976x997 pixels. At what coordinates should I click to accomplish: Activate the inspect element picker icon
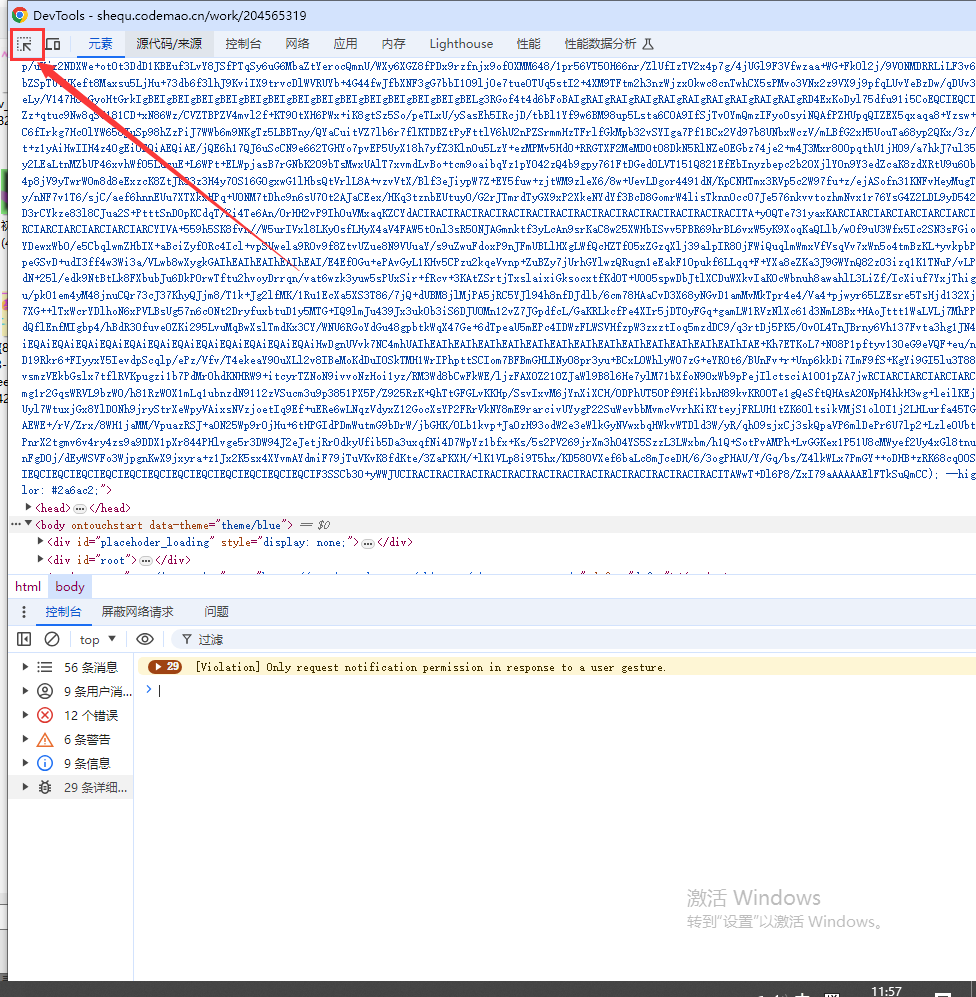(x=25, y=45)
